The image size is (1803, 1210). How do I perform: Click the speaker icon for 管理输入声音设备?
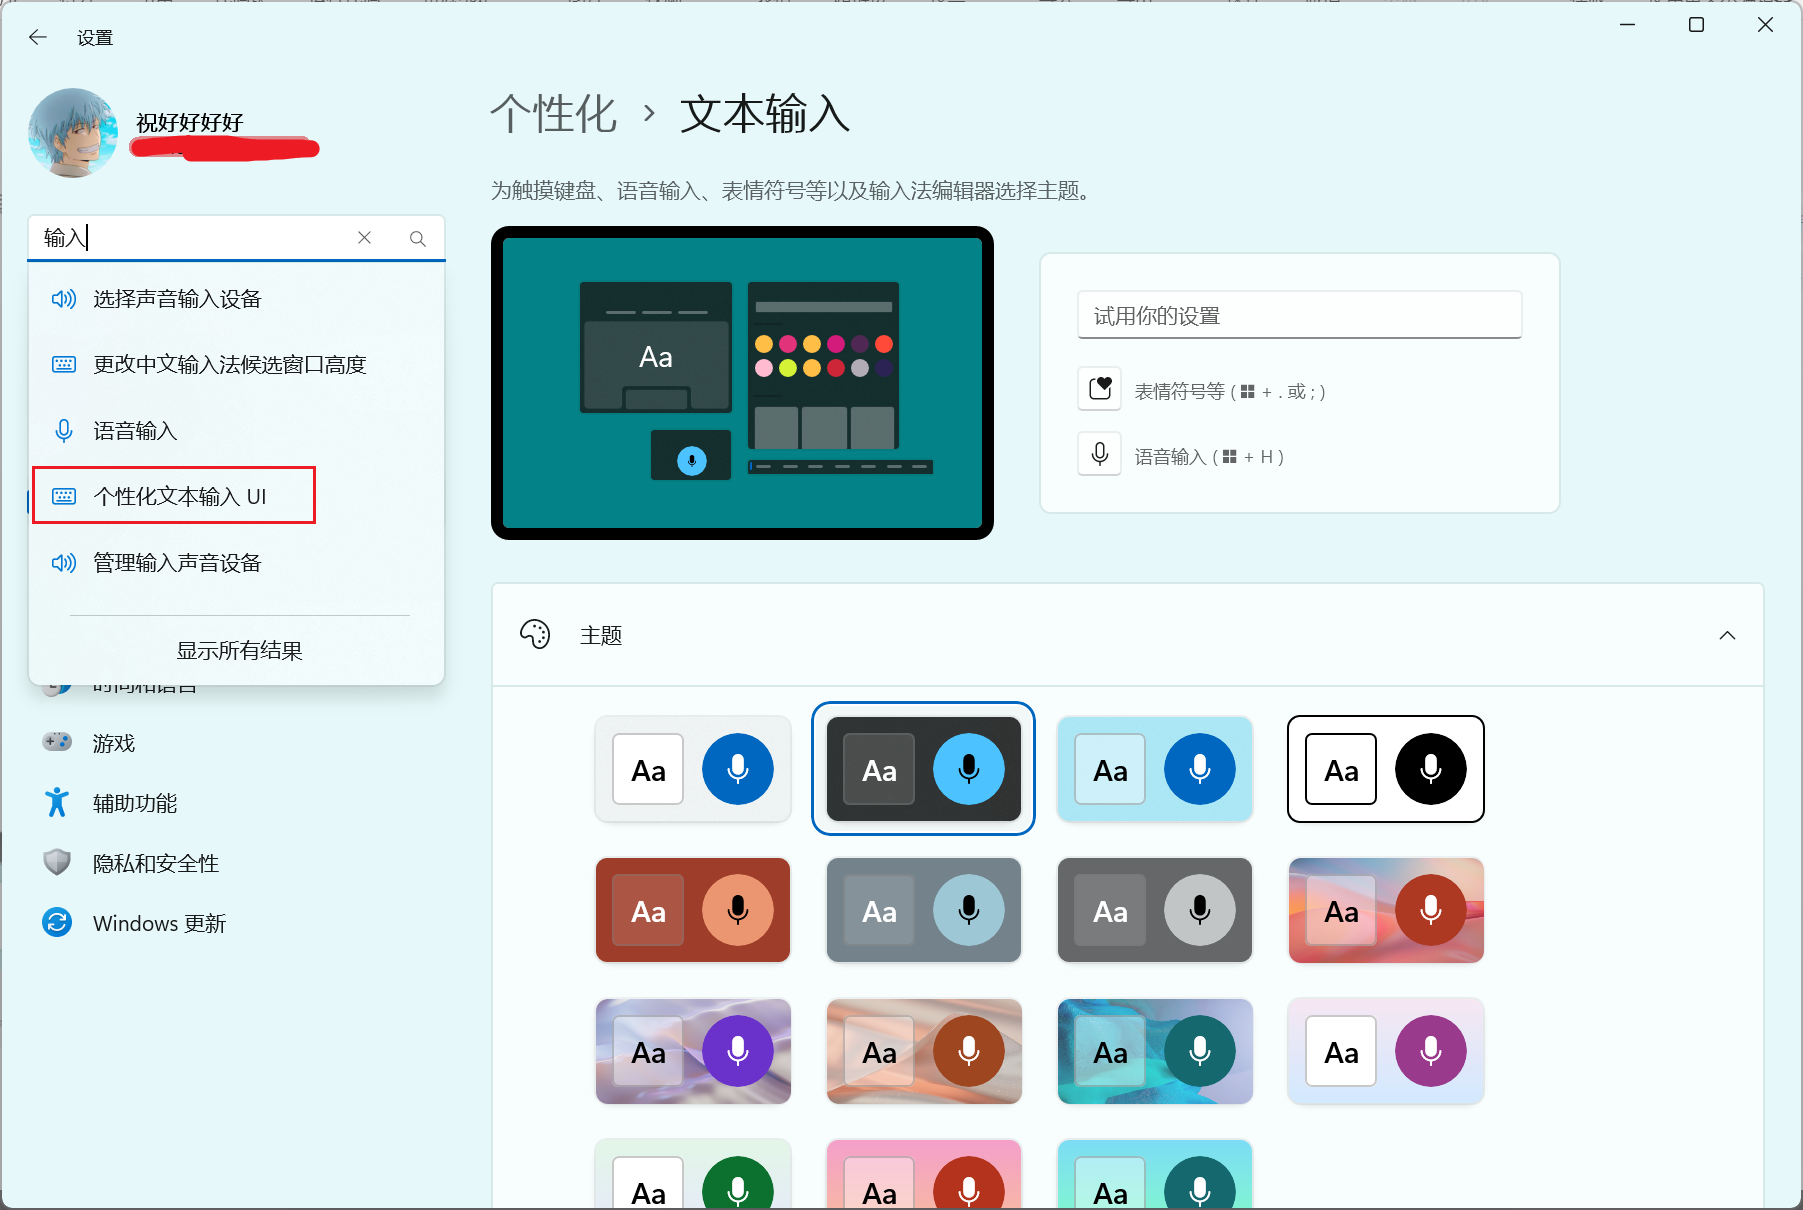tap(63, 562)
